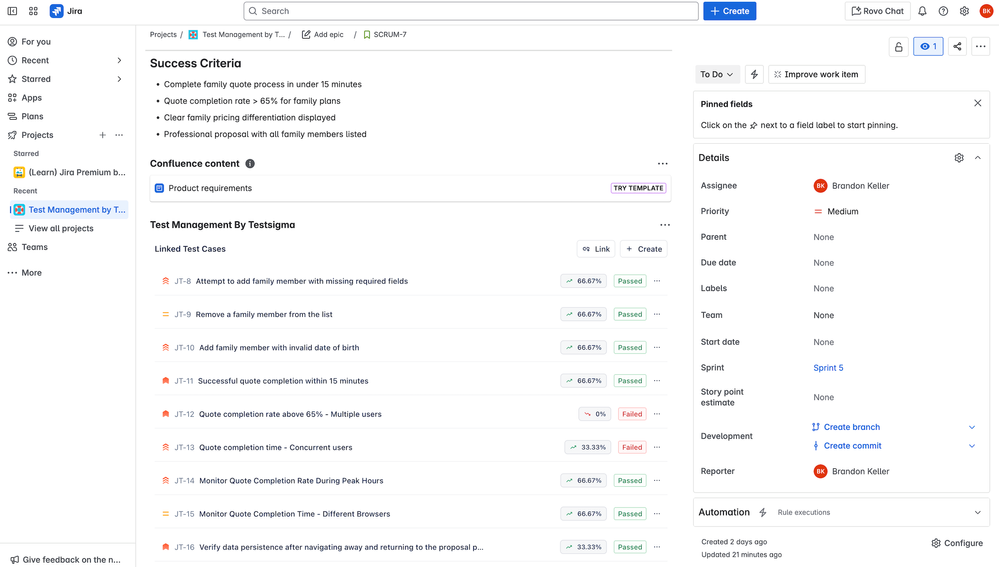Screen dimensions: 999x567
Task: Open Projects more options ellipsis
Action: [x=119, y=135]
